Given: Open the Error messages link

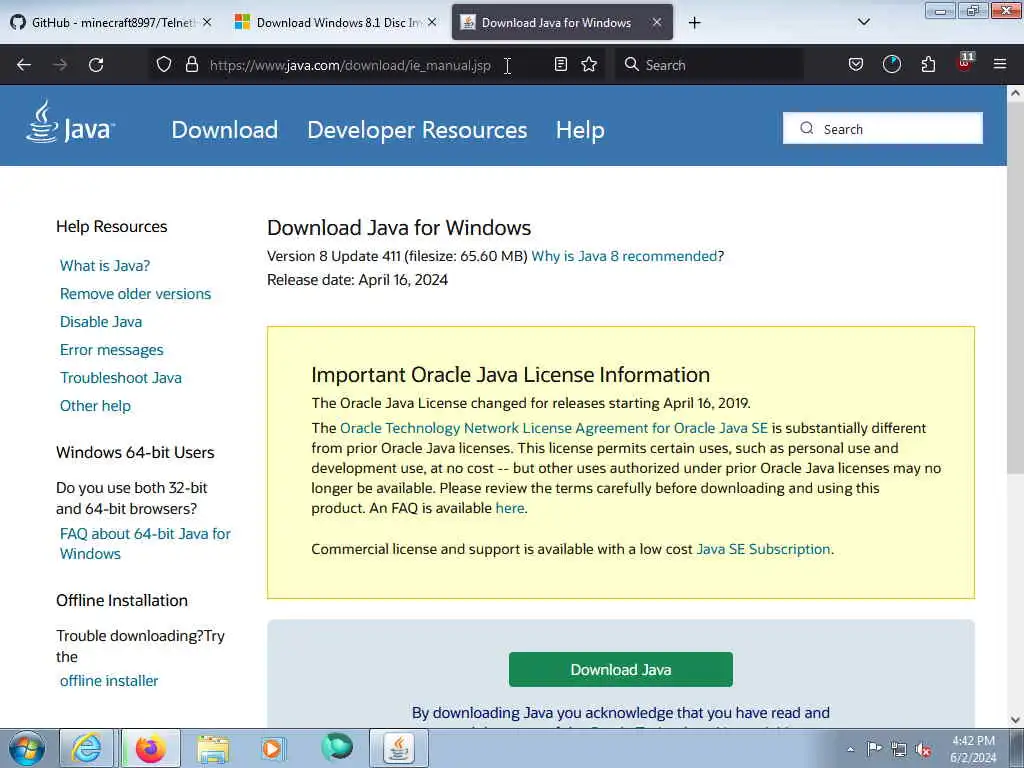Looking at the screenshot, I should (112, 350).
